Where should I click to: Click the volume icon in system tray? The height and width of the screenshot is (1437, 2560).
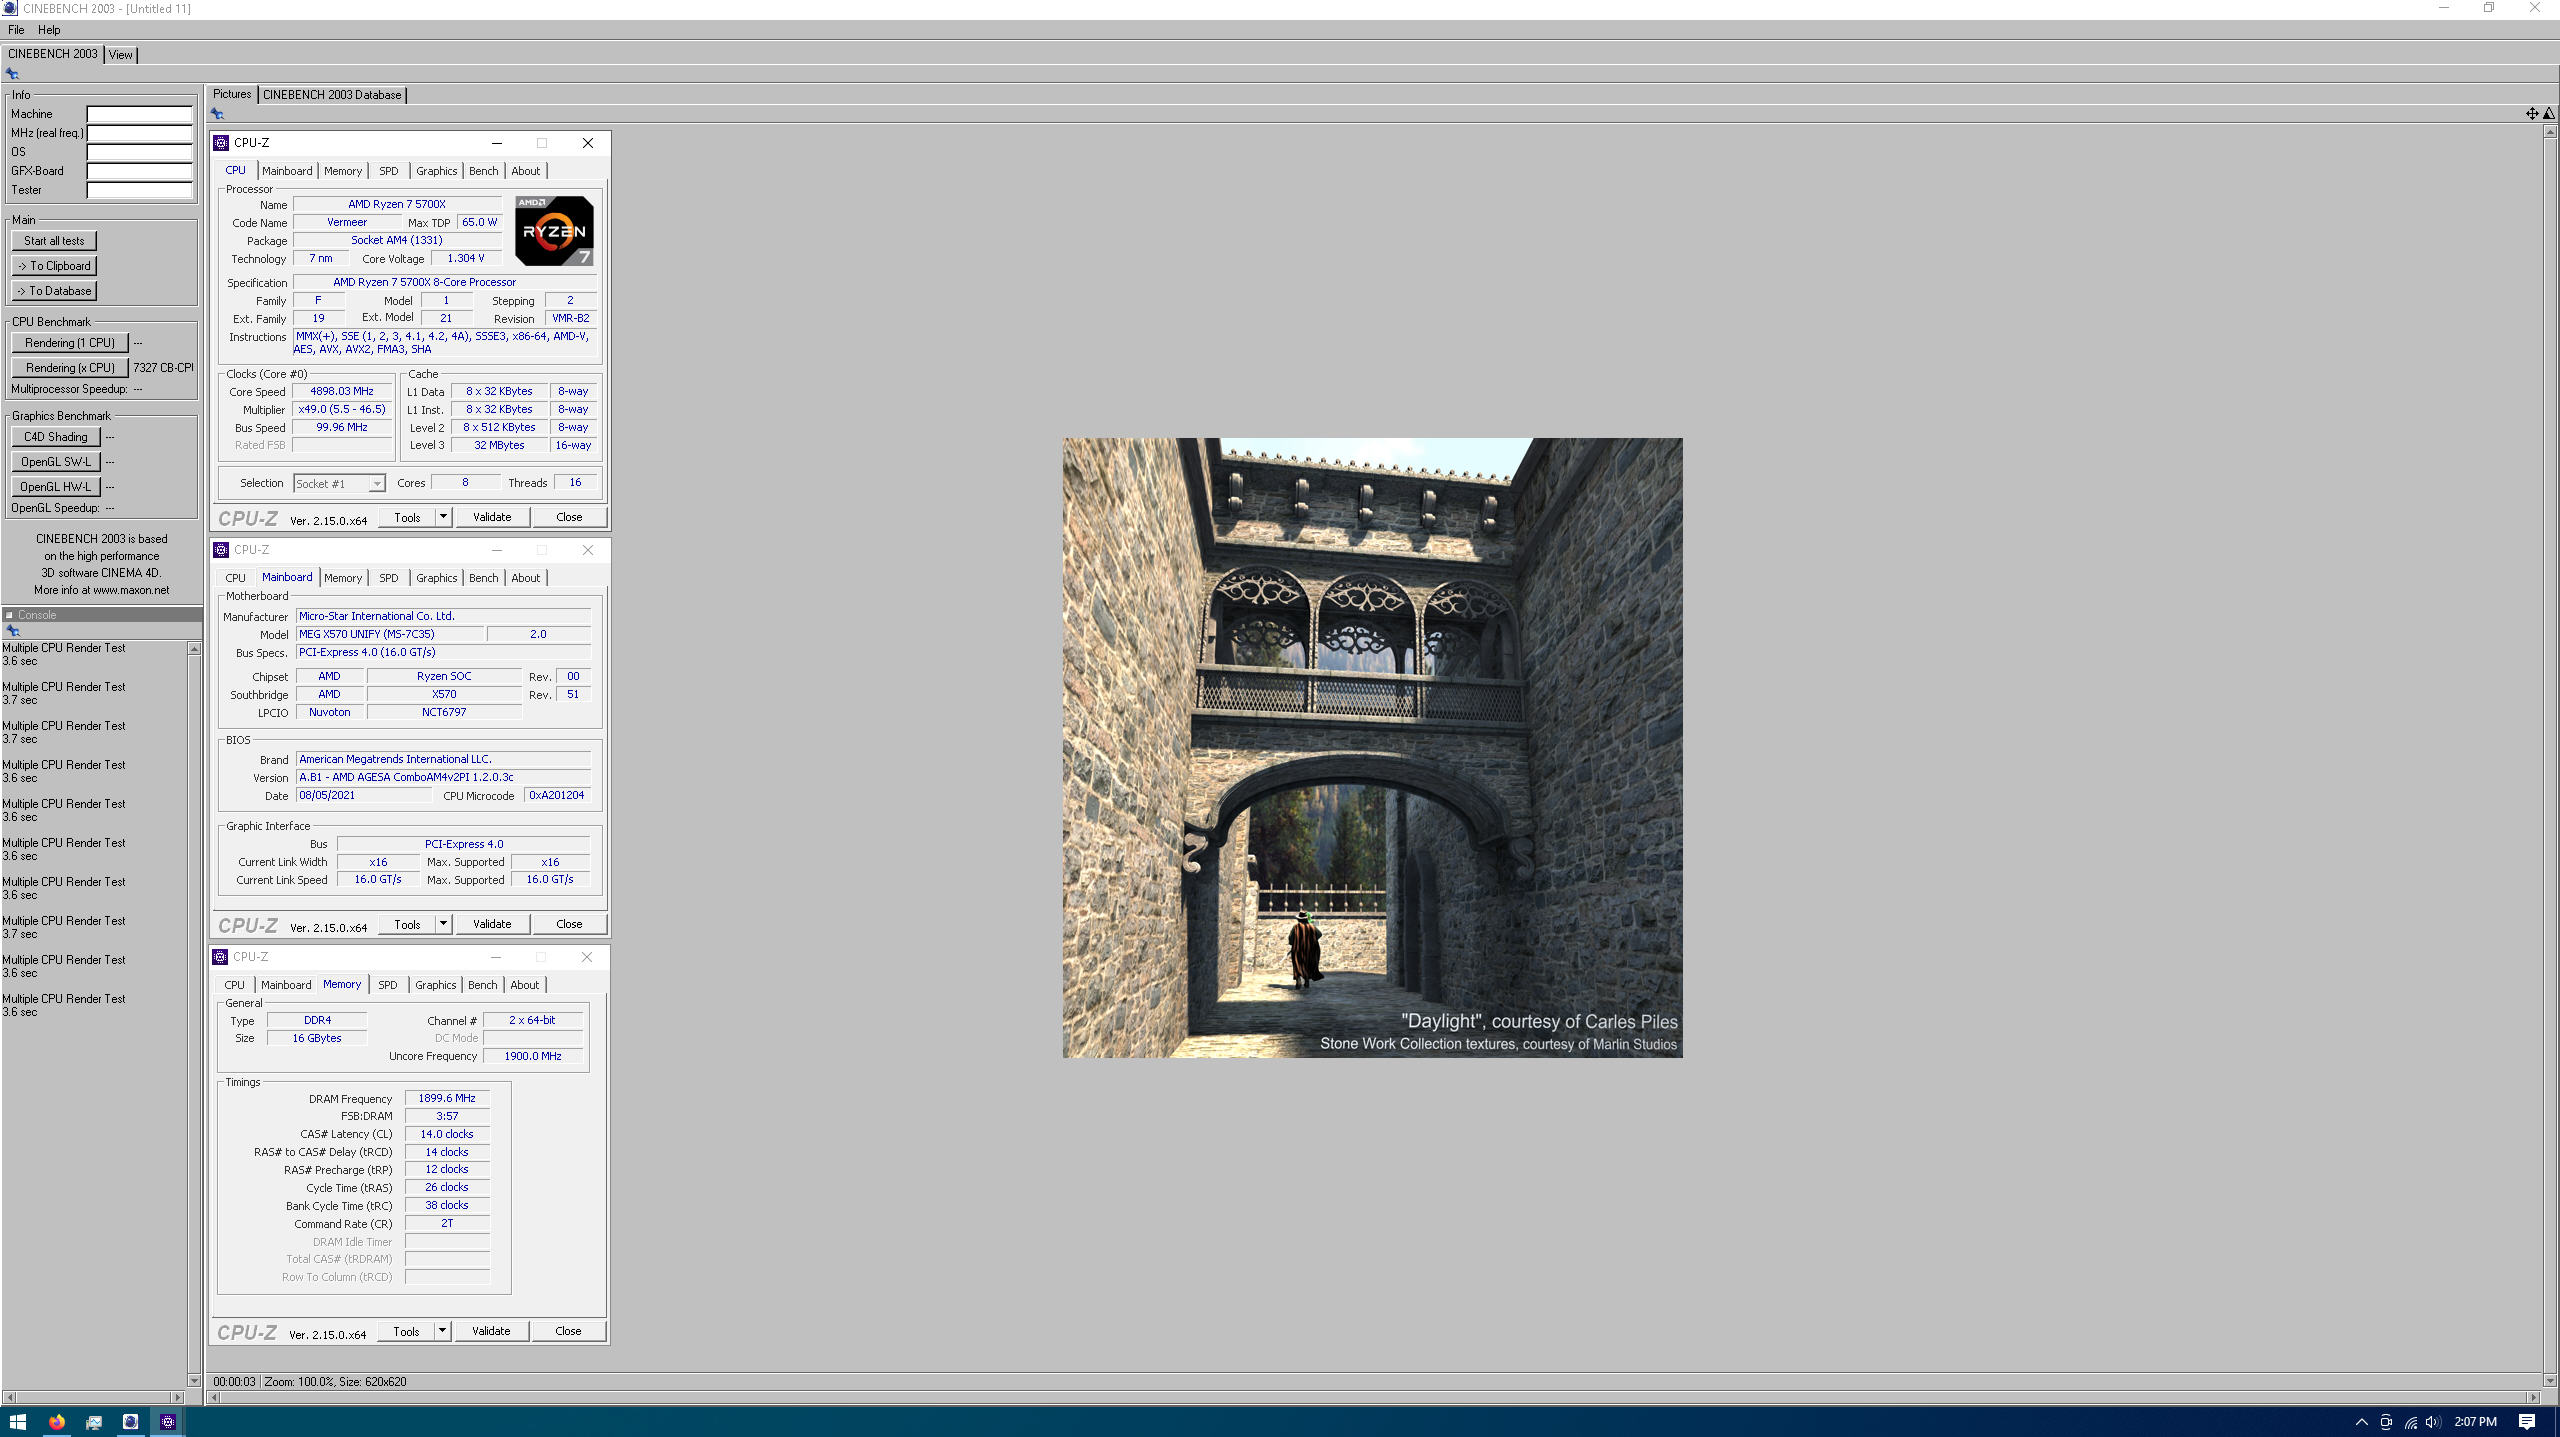click(x=2432, y=1422)
